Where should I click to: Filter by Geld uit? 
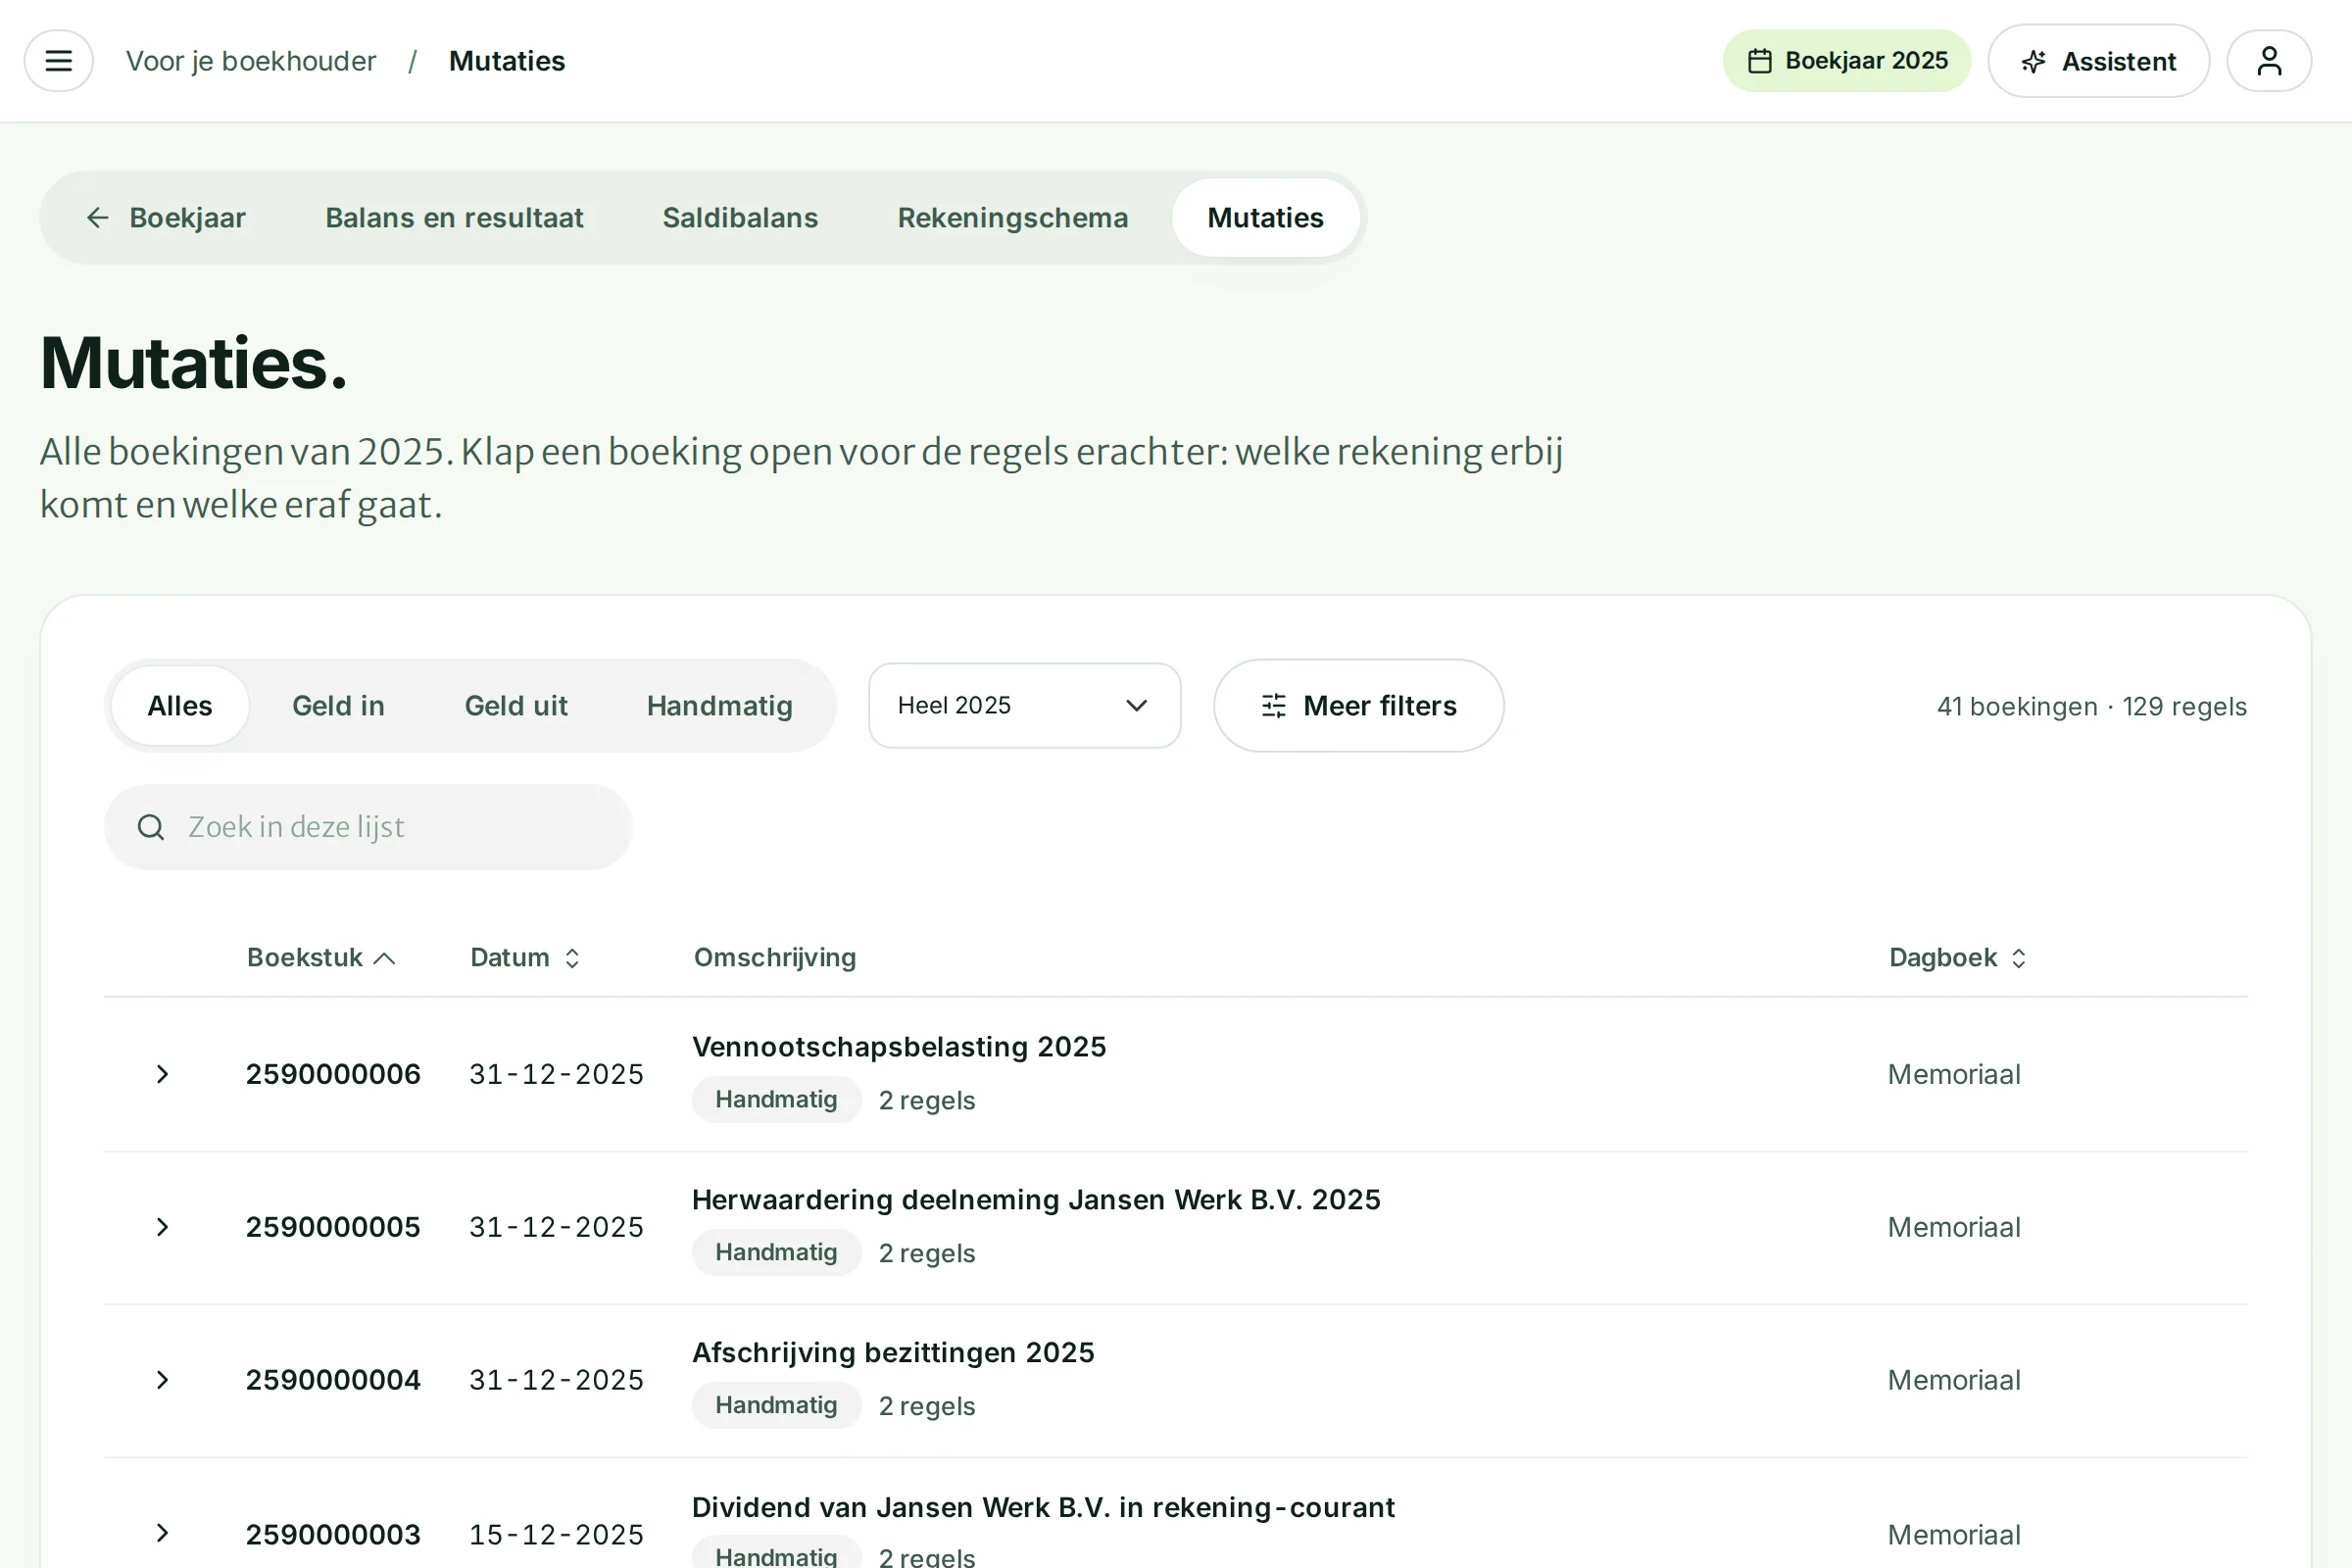516,706
